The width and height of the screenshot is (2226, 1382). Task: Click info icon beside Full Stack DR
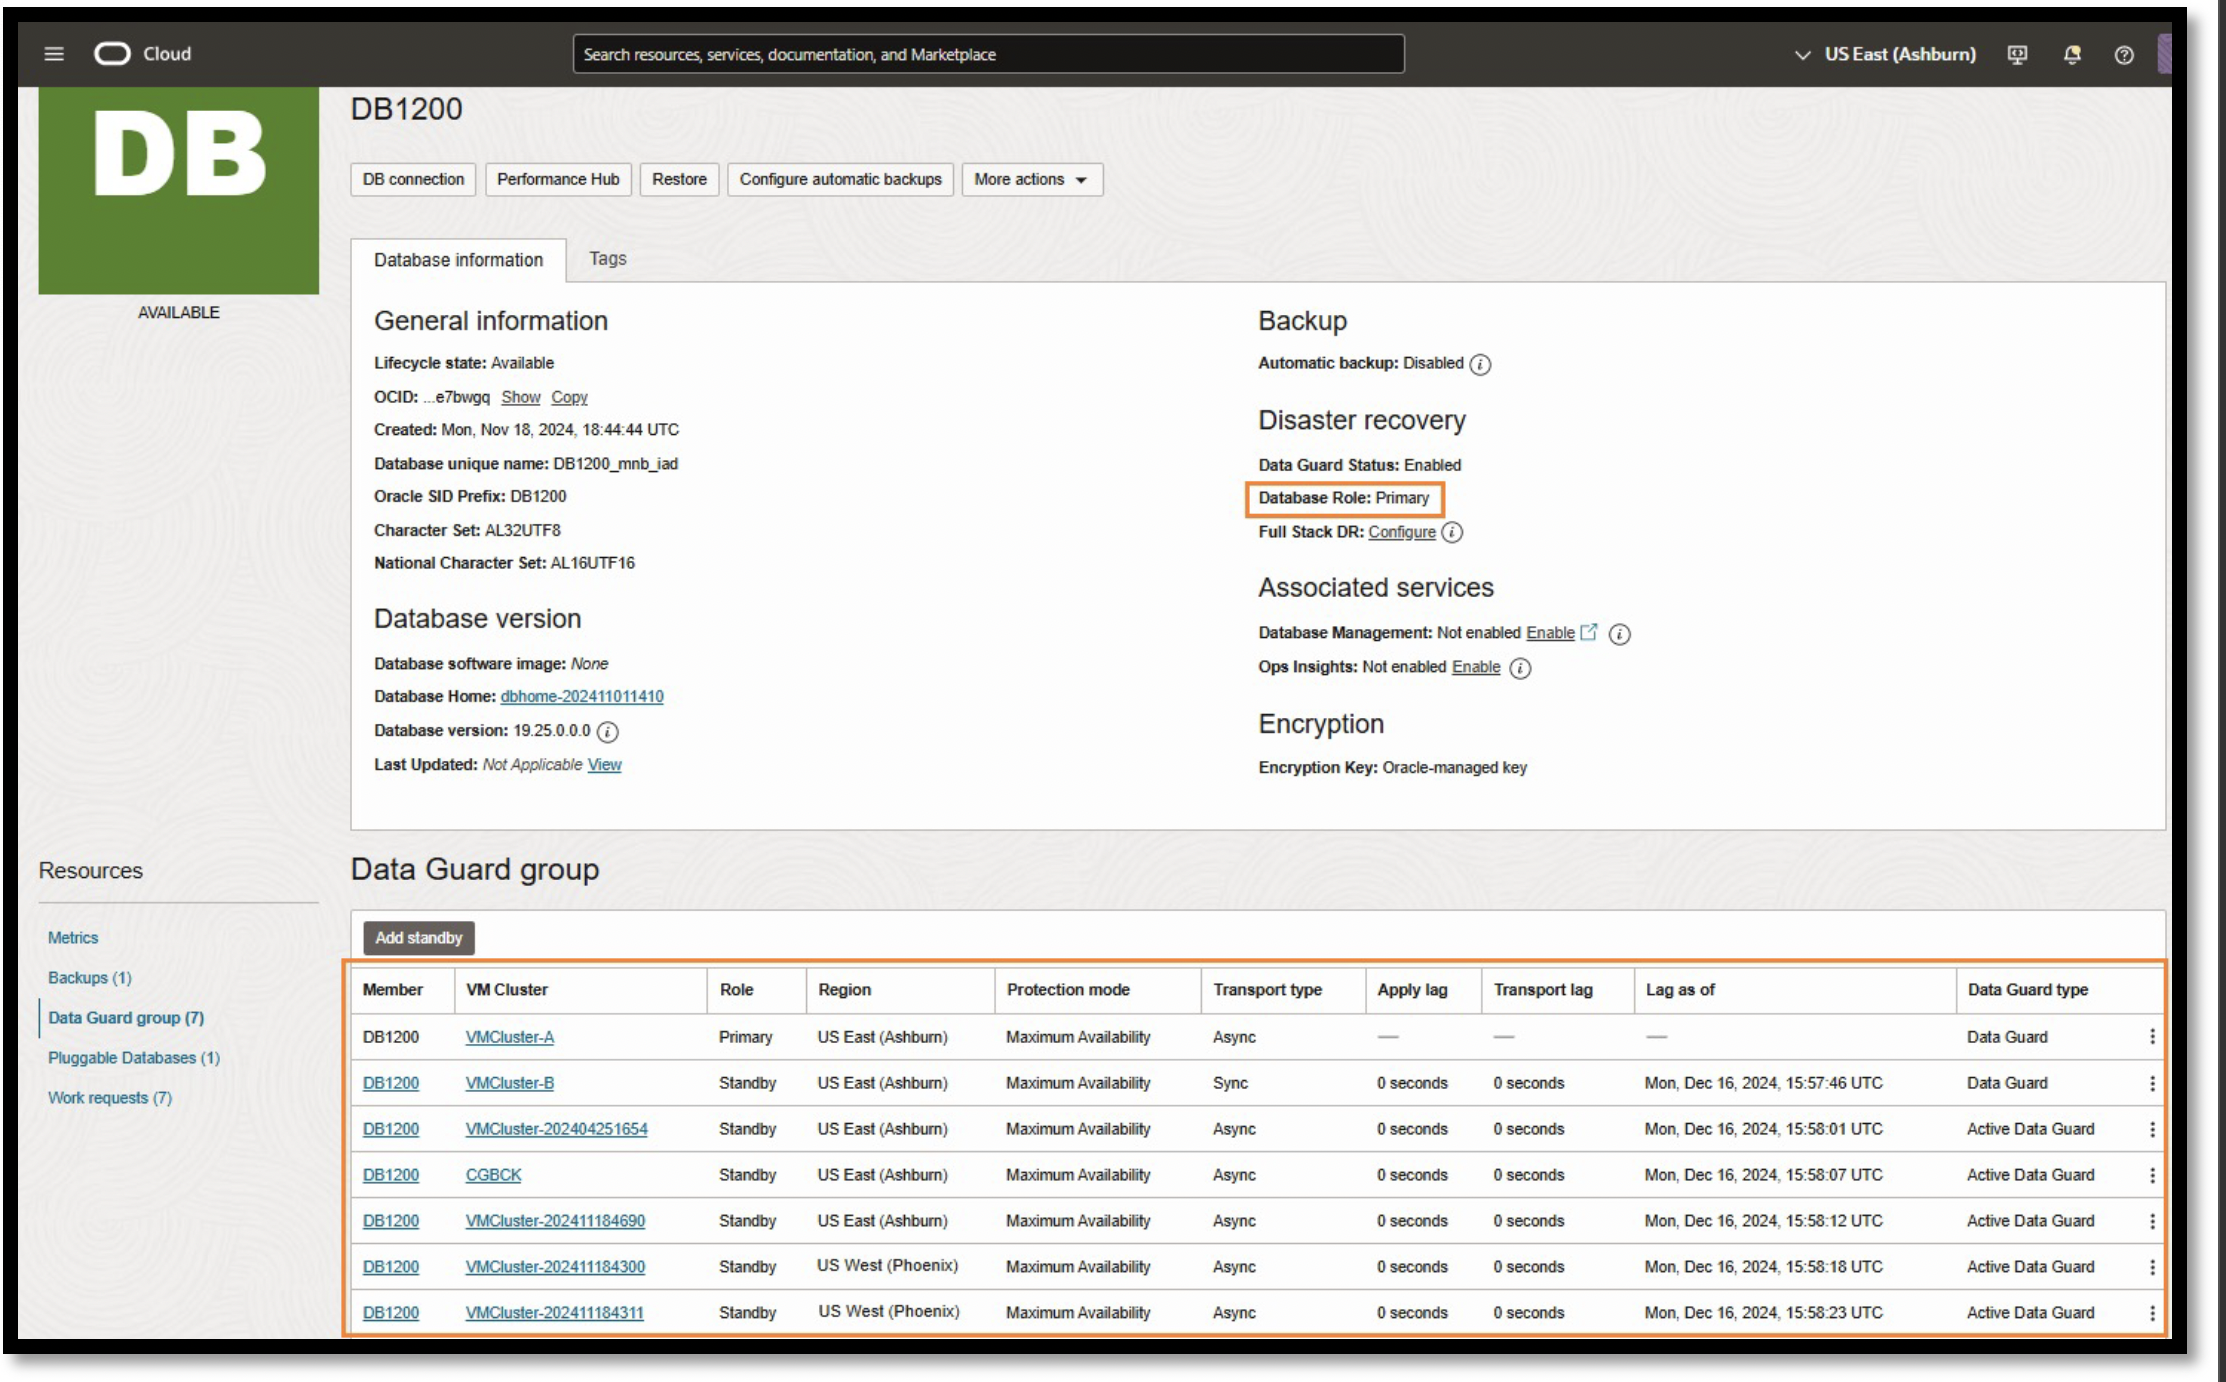point(1453,533)
